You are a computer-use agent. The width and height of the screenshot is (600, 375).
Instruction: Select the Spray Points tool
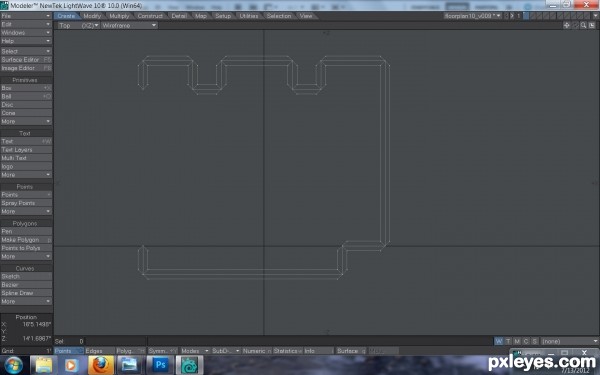point(26,203)
